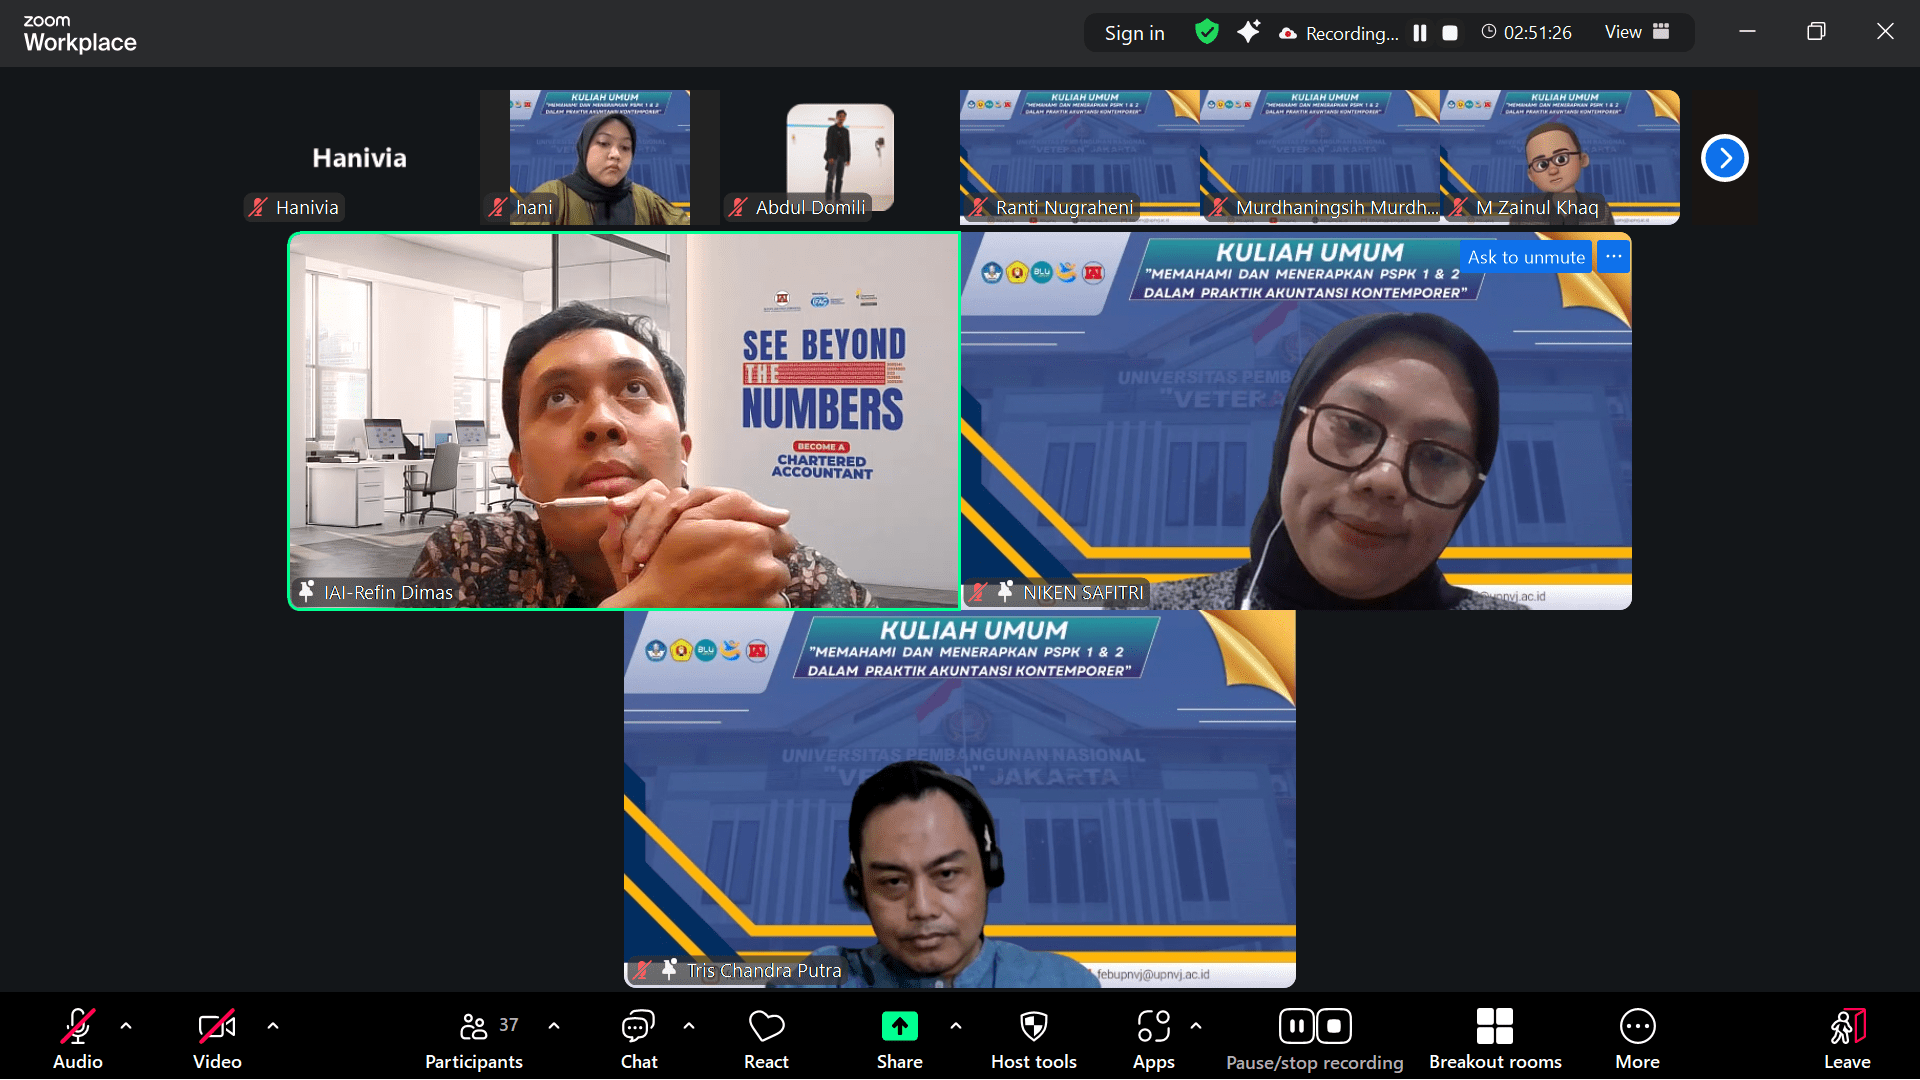
Task: Open the Chat panel icon
Action: pos(638,1027)
